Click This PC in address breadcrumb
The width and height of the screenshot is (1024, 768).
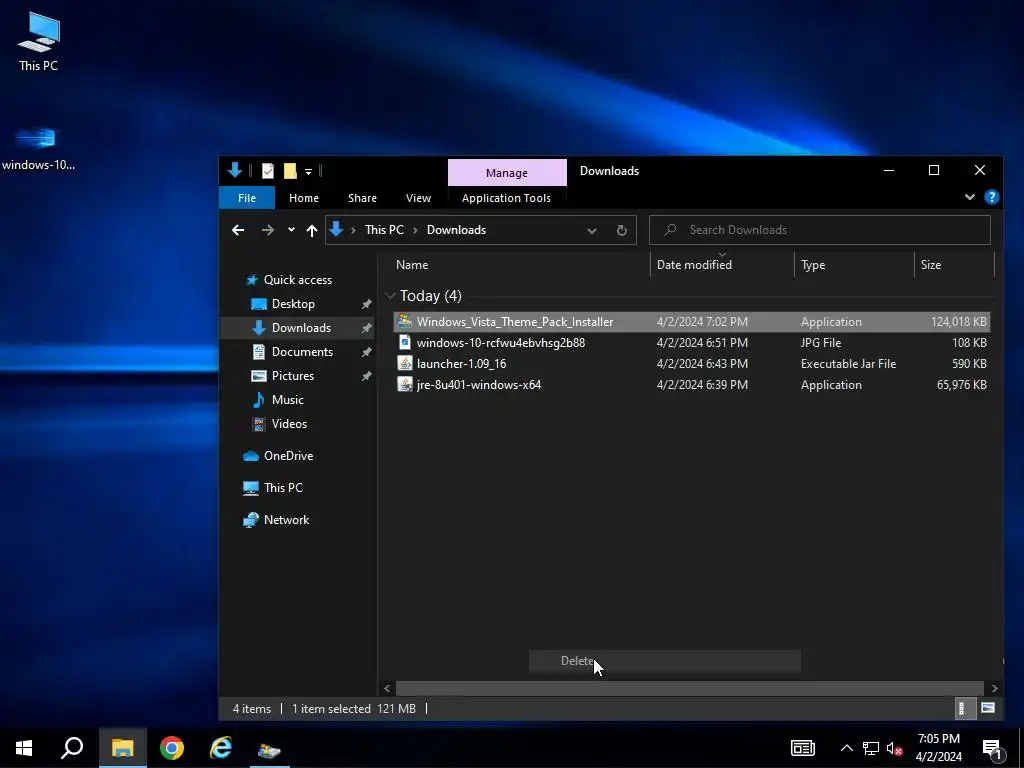point(384,230)
